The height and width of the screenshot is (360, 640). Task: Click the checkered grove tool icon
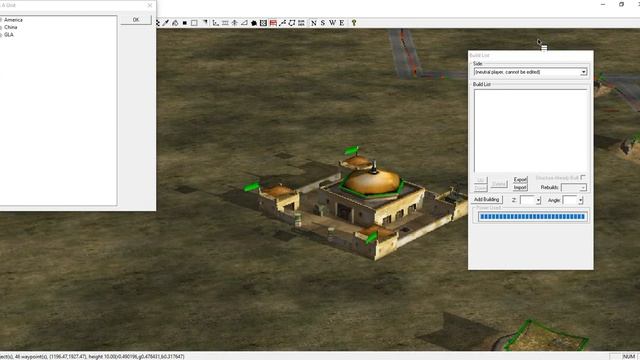263,23
